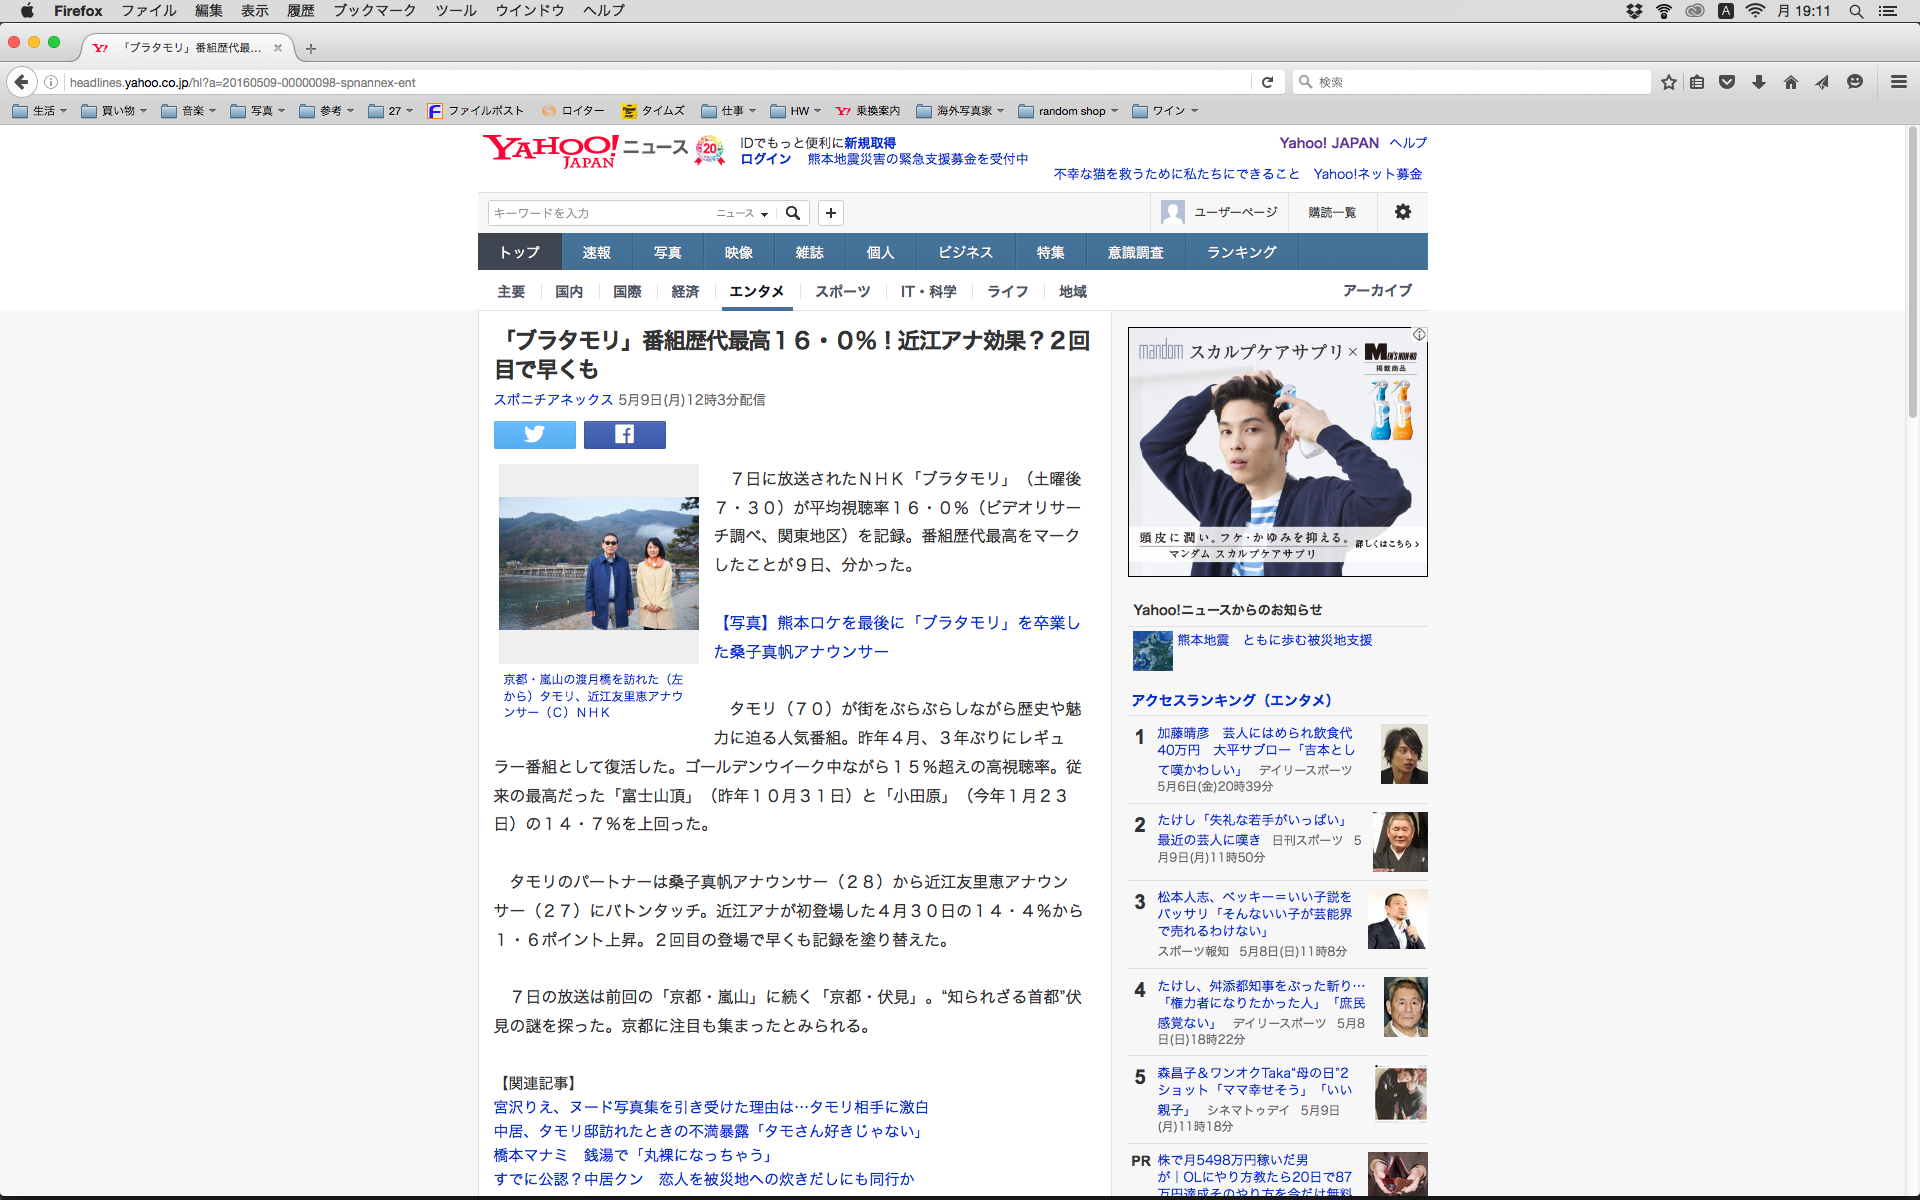Click the plus button beside search
The height and width of the screenshot is (1200, 1920).
tap(830, 213)
